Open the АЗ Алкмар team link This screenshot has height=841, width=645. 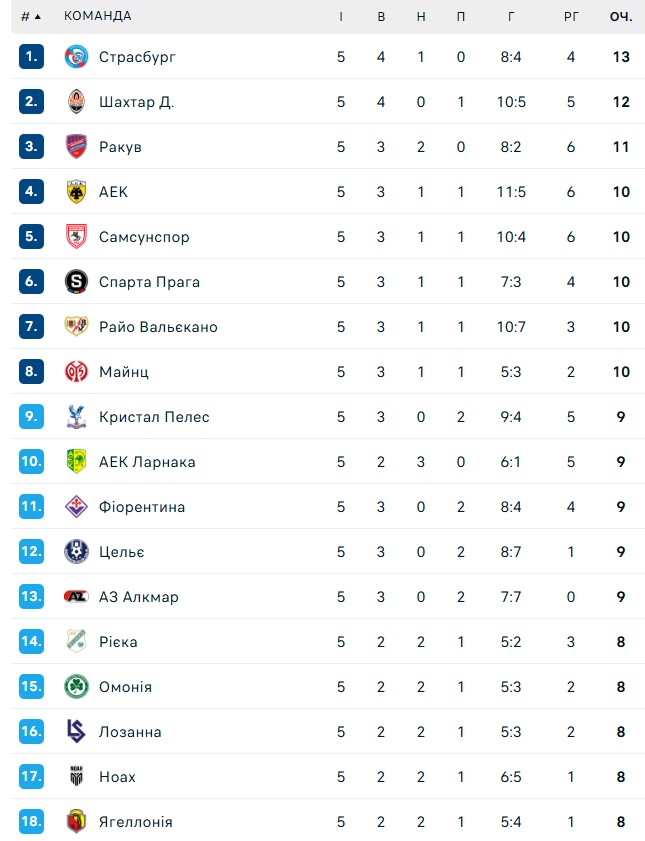[139, 597]
